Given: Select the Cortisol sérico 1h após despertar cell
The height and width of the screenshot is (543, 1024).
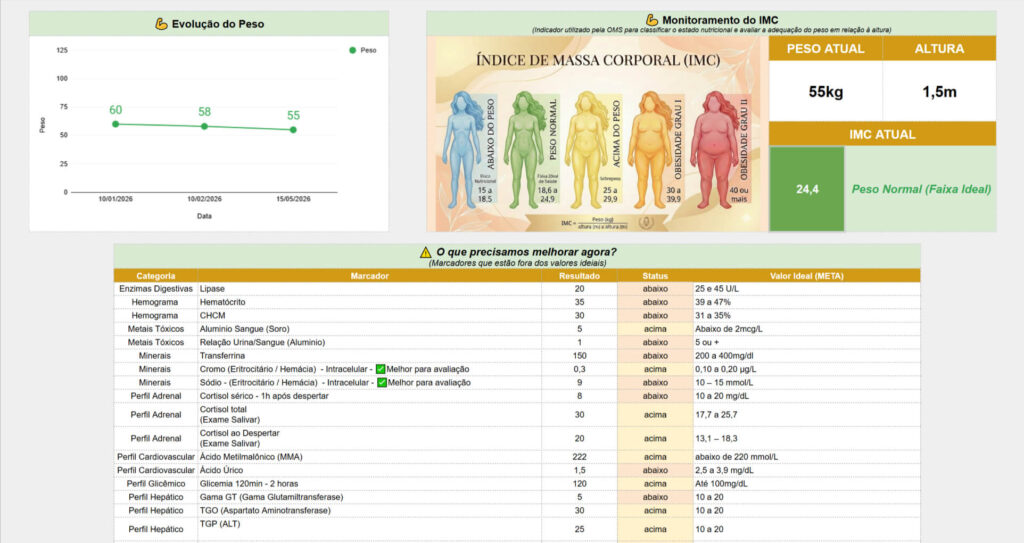Looking at the screenshot, I should (x=370, y=396).
